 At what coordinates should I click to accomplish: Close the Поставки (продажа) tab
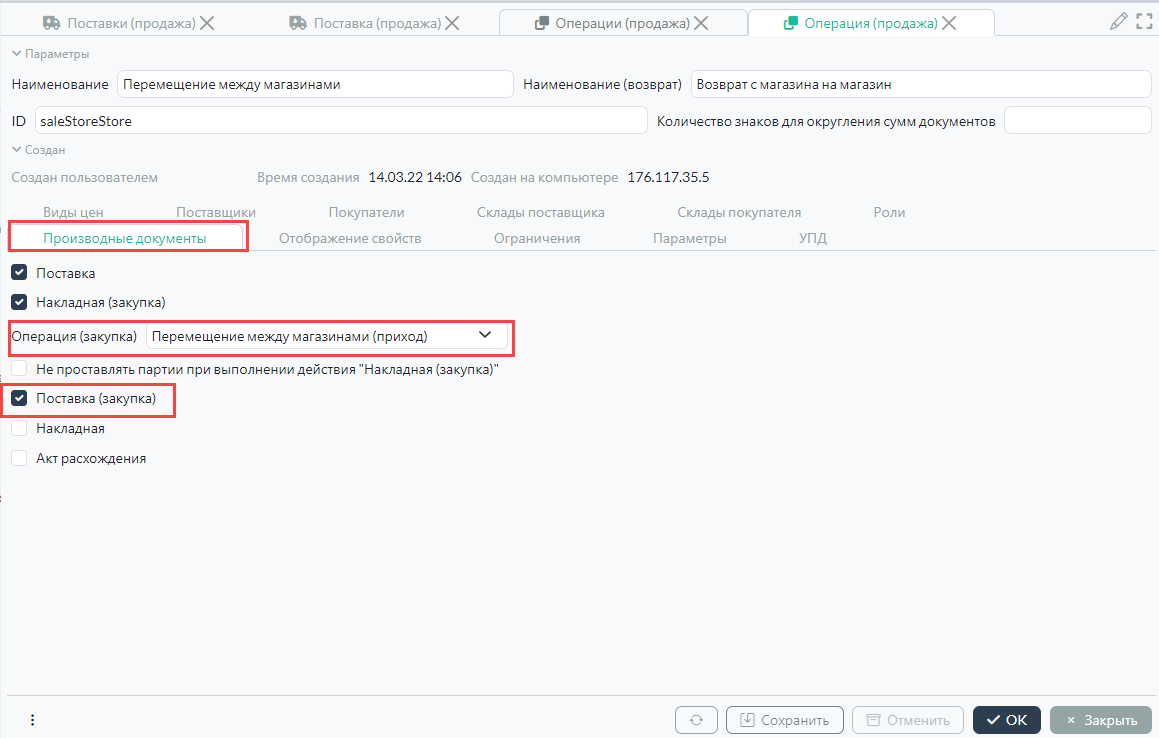point(208,23)
